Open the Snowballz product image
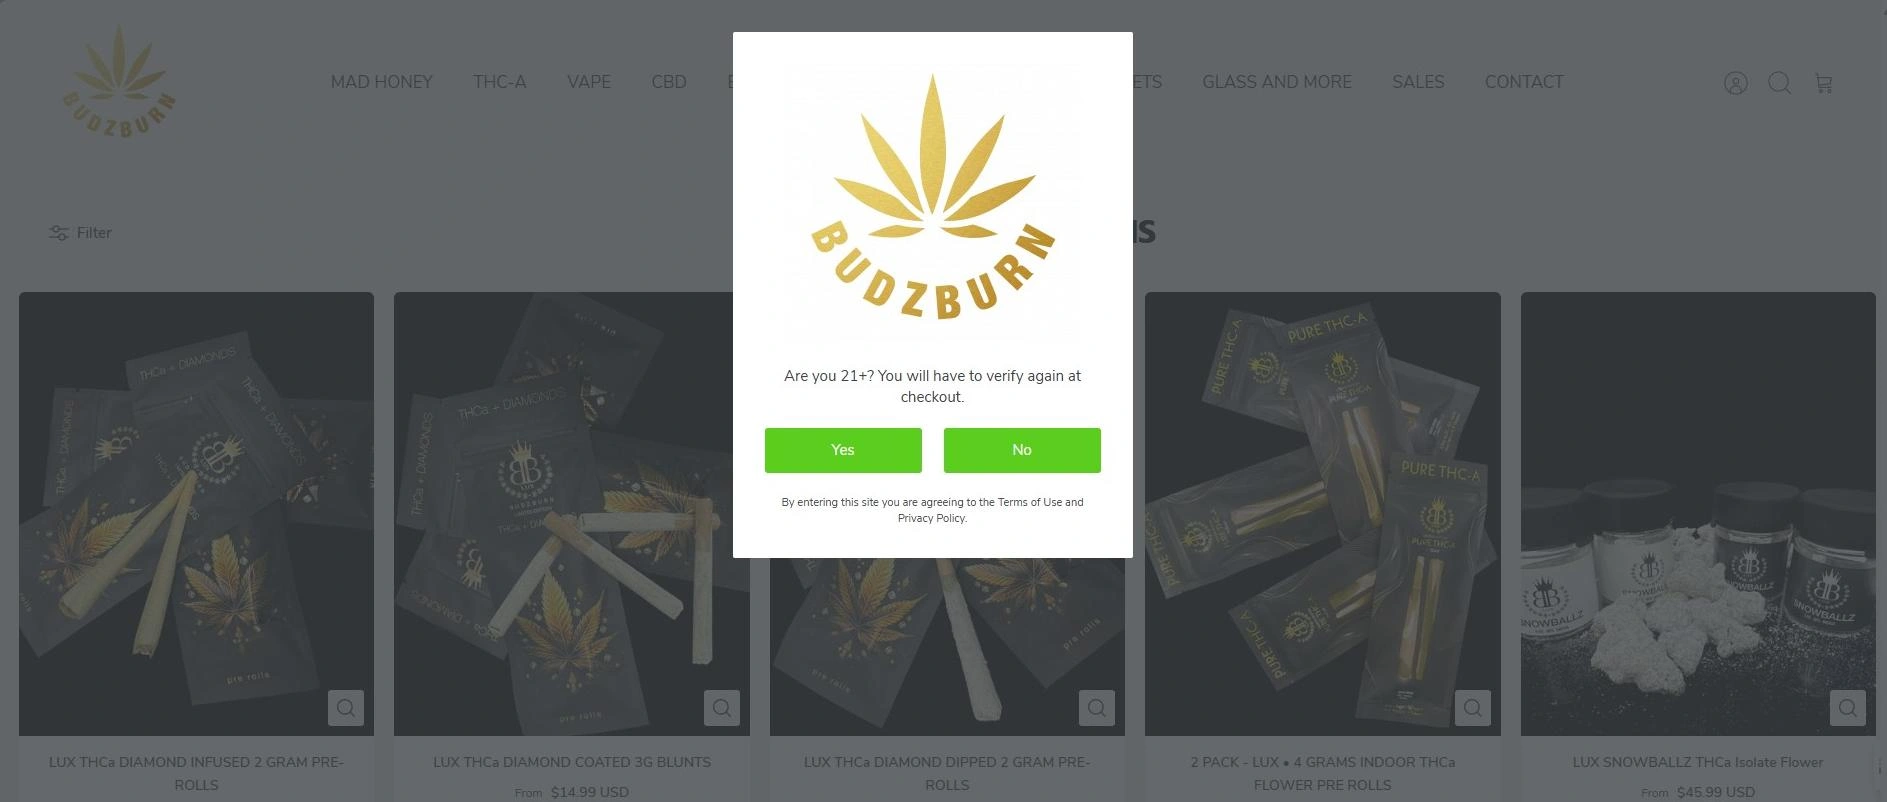 [x=1698, y=514]
